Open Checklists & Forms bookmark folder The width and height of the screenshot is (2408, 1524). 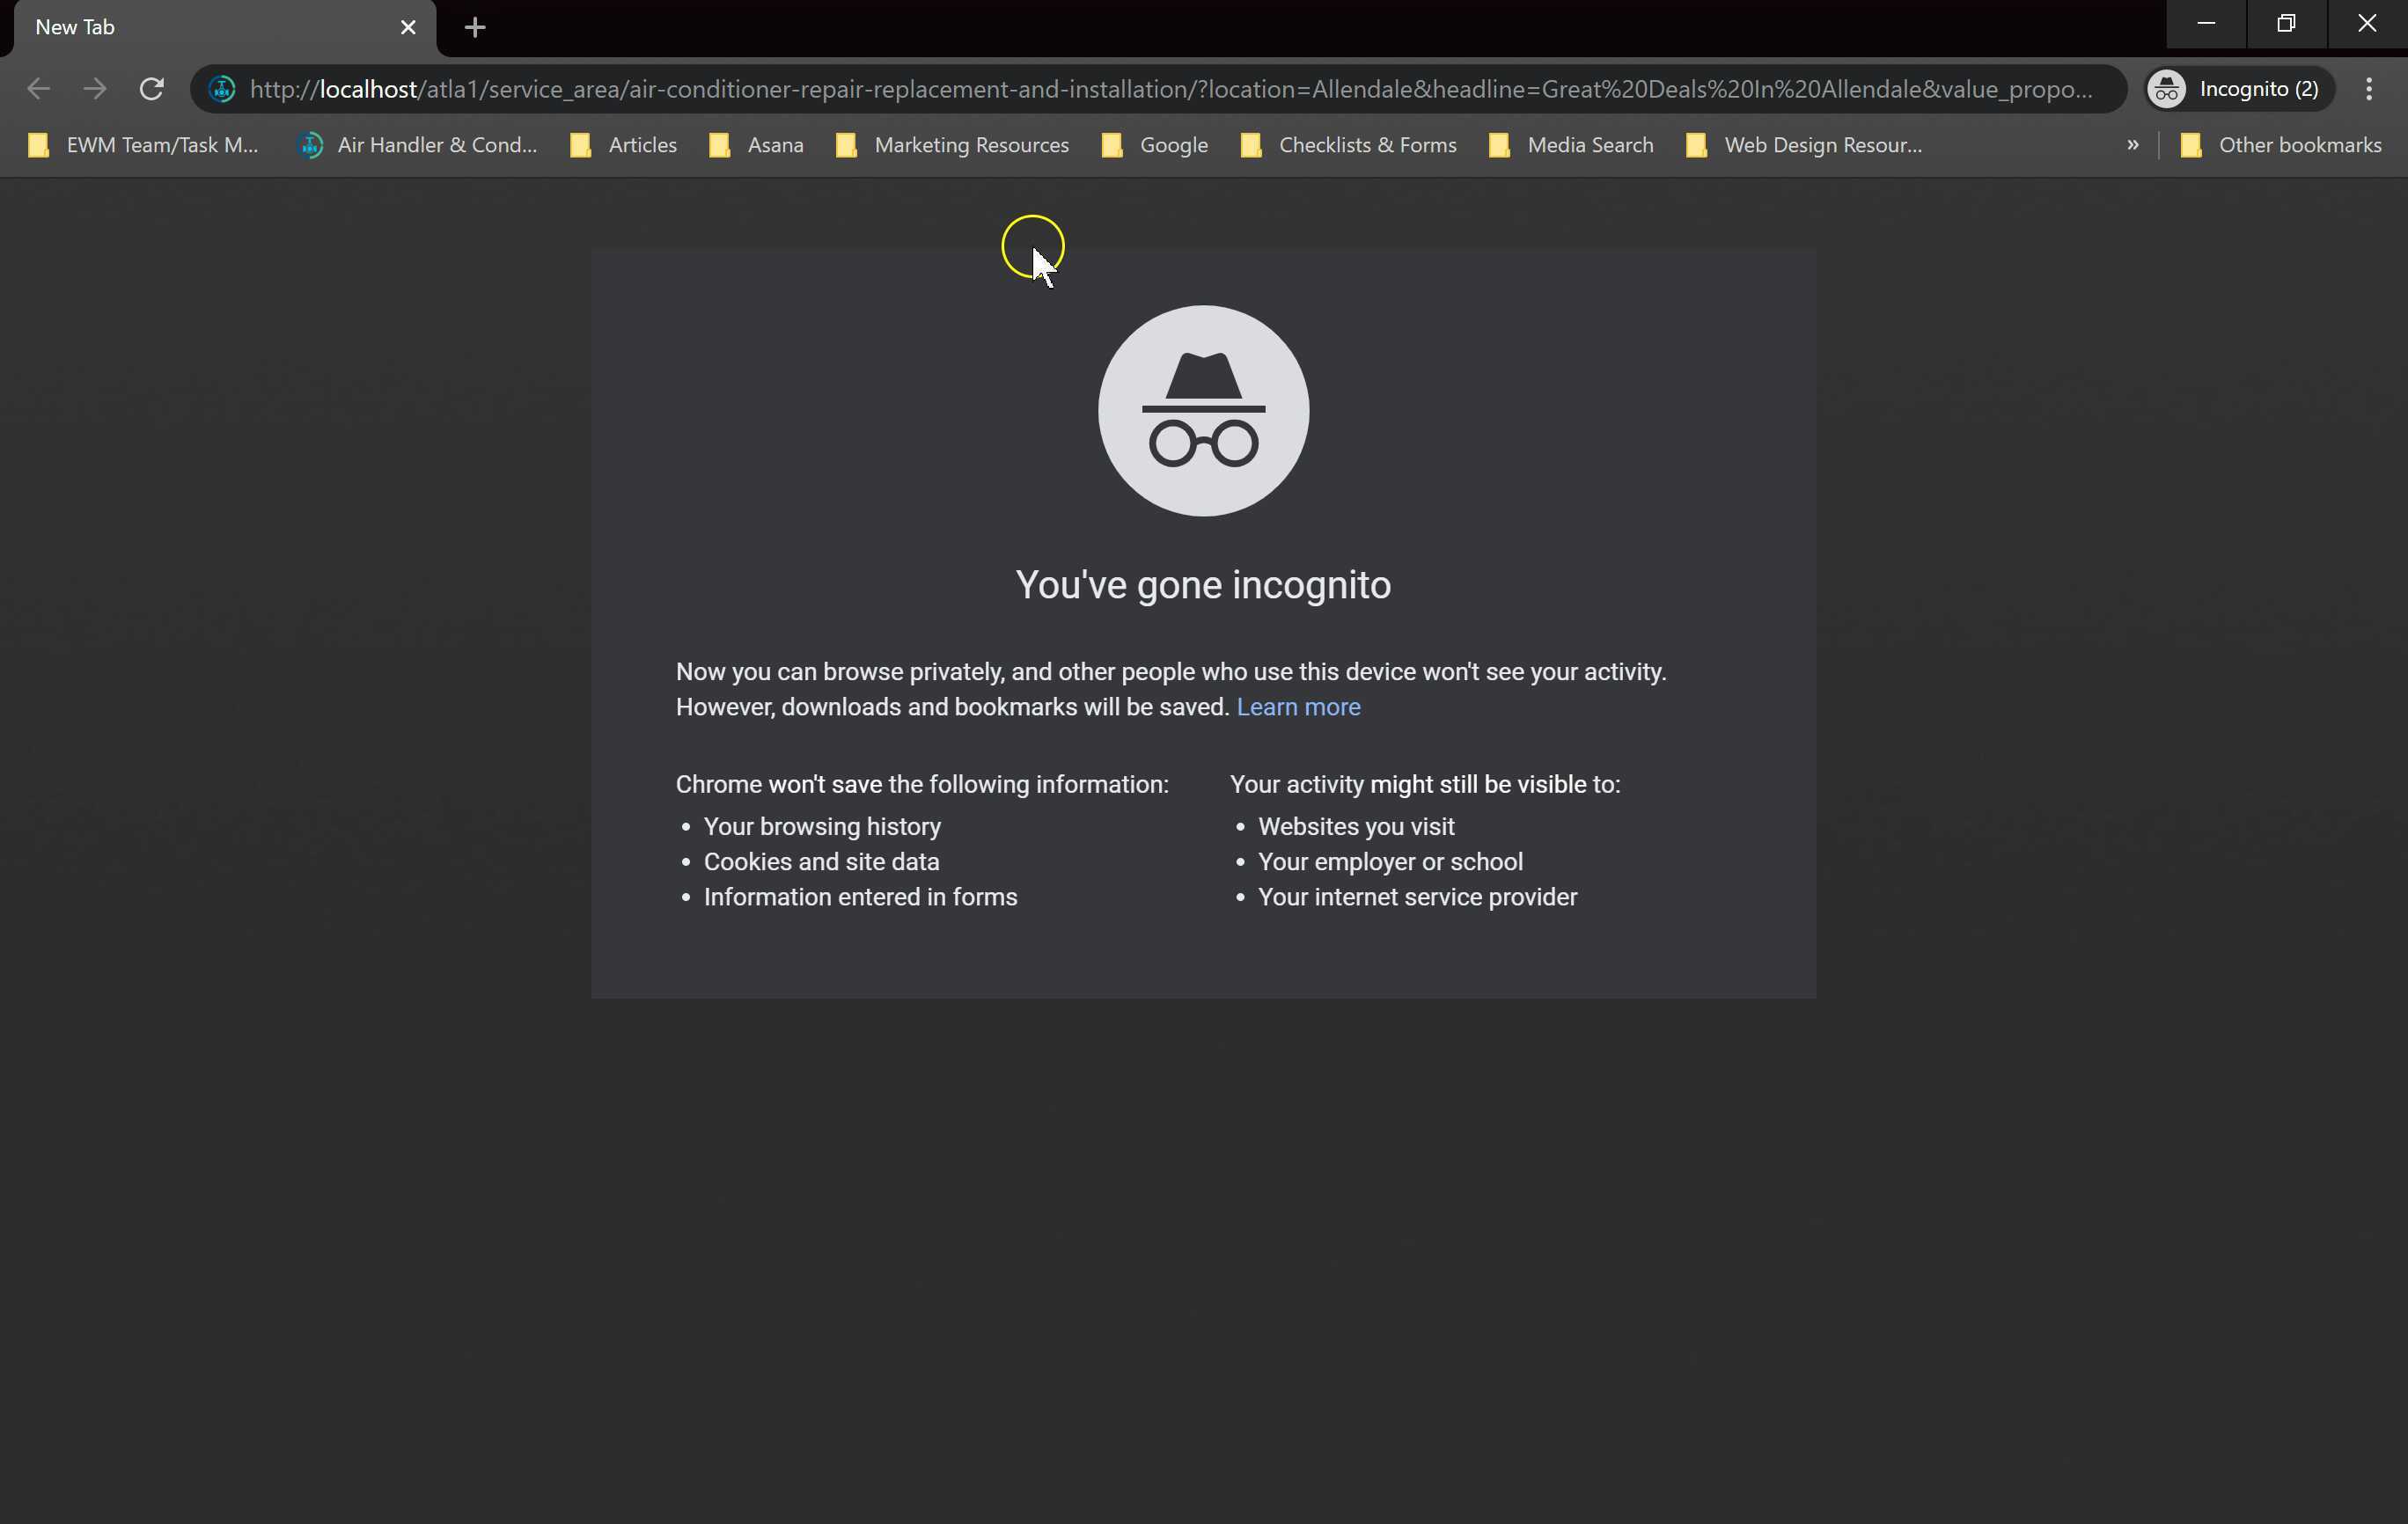pos(1348,145)
